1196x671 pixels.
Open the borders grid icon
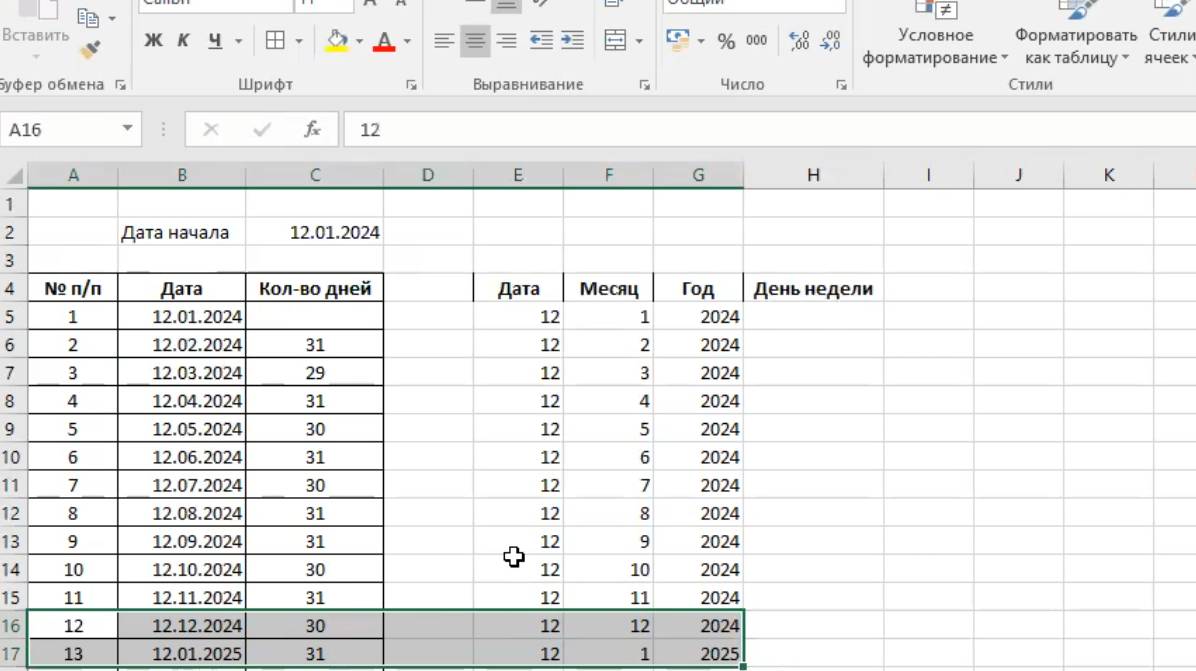(x=275, y=40)
